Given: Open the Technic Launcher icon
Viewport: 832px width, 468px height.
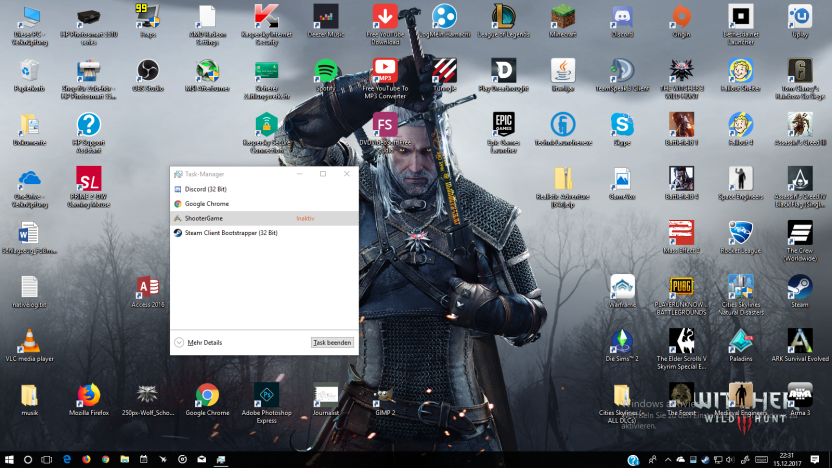Looking at the screenshot, I should point(562,125).
